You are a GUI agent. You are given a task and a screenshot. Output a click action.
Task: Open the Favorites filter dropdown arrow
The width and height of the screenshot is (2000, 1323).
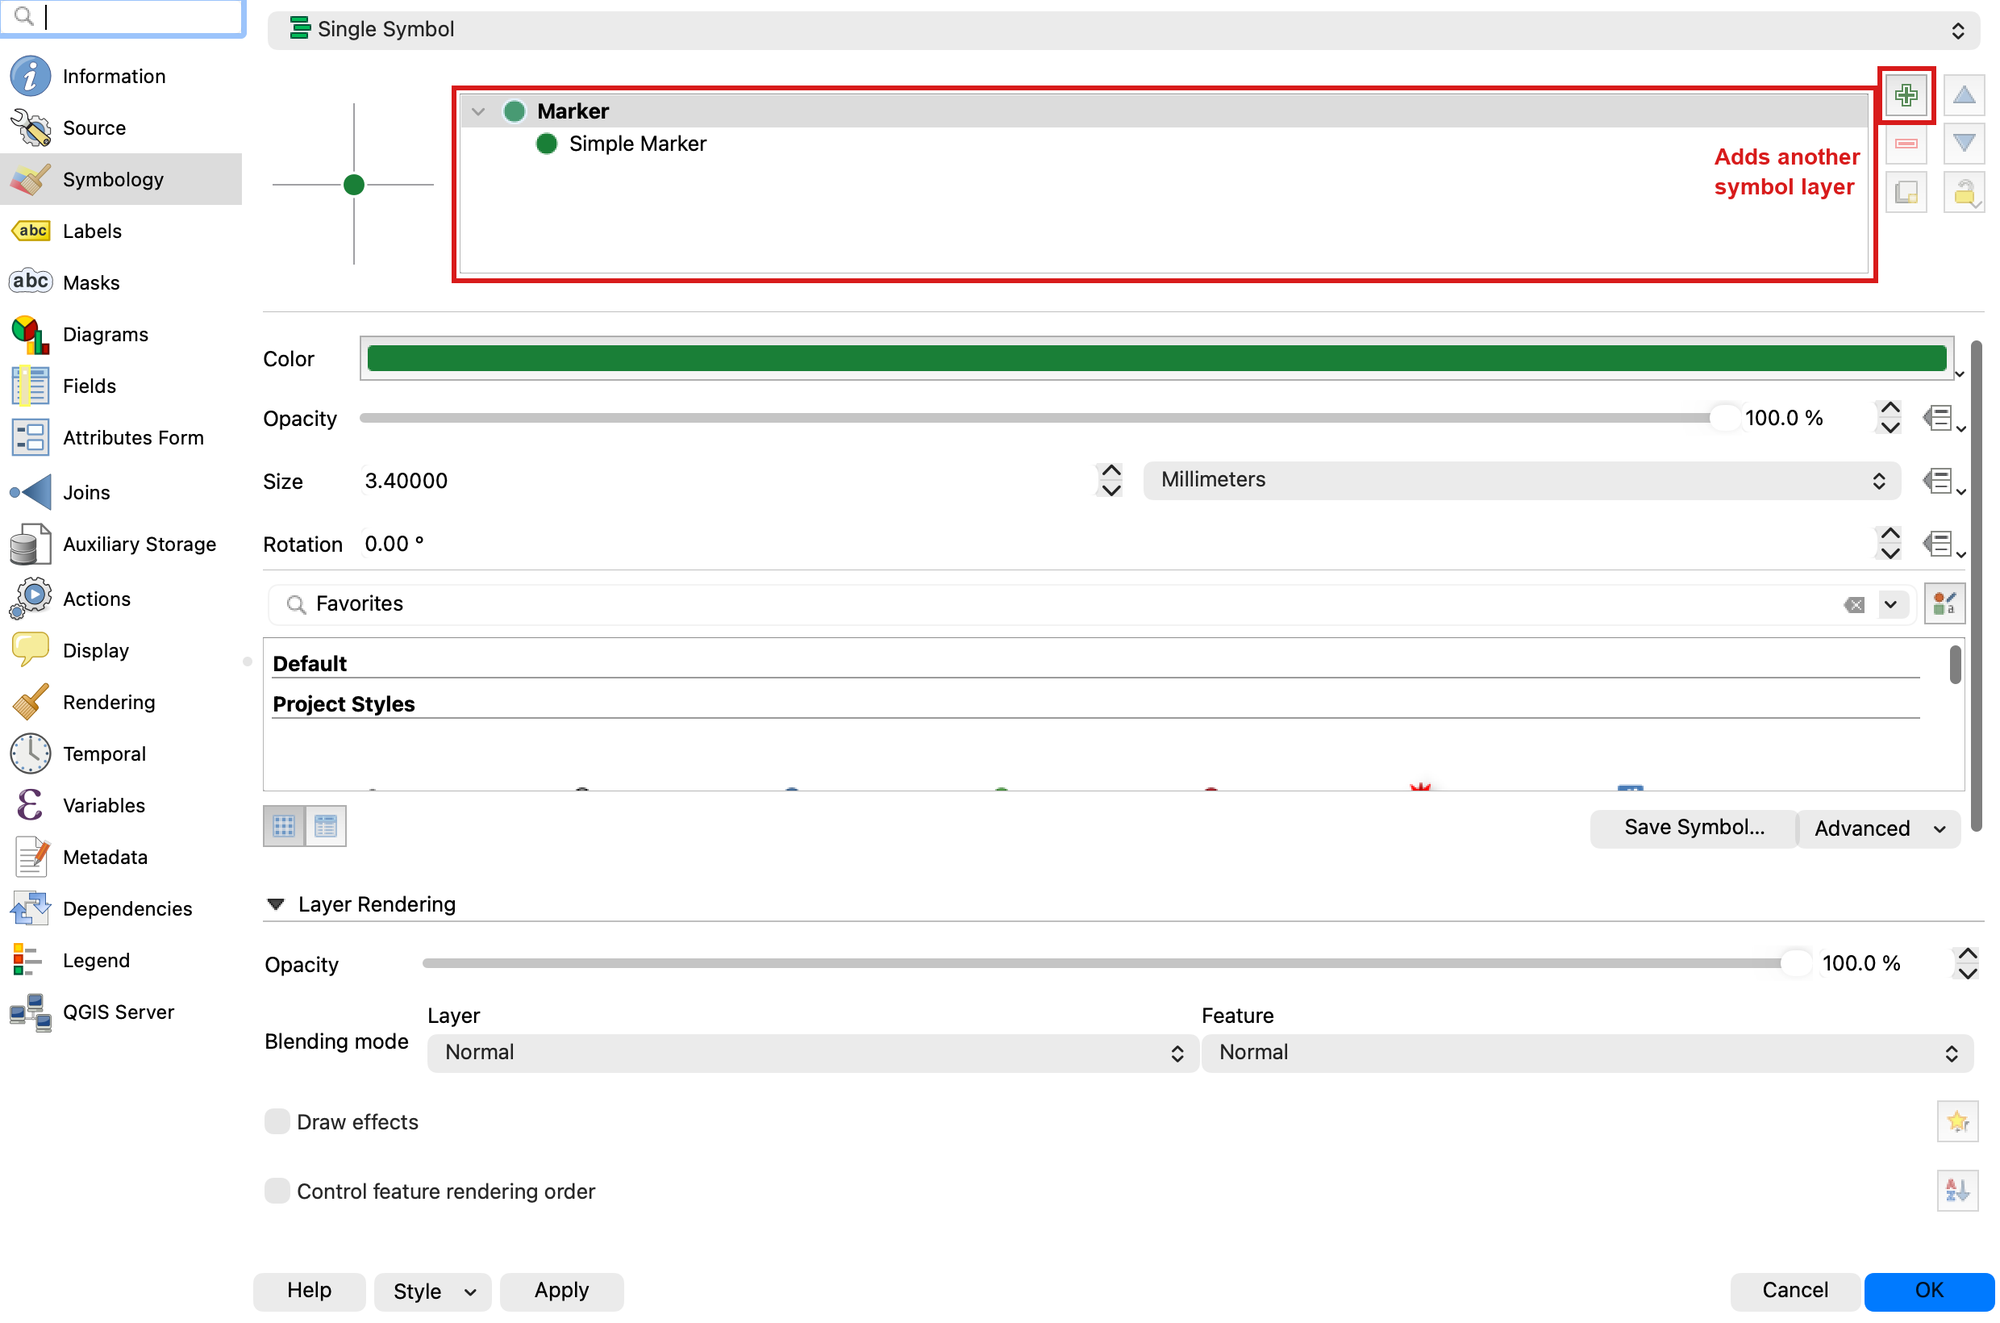click(x=1890, y=605)
